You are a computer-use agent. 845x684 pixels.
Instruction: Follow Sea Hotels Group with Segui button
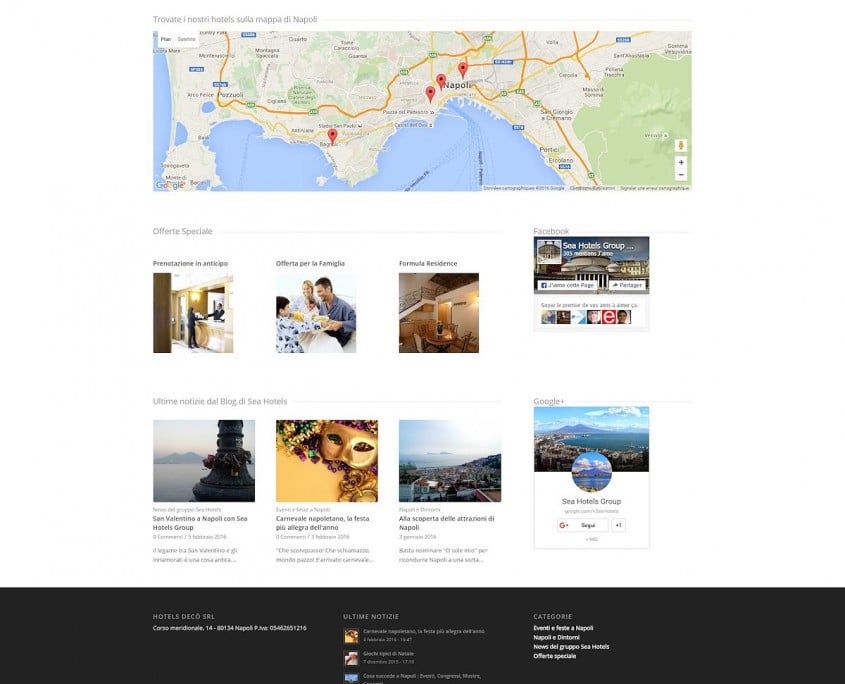pos(582,525)
